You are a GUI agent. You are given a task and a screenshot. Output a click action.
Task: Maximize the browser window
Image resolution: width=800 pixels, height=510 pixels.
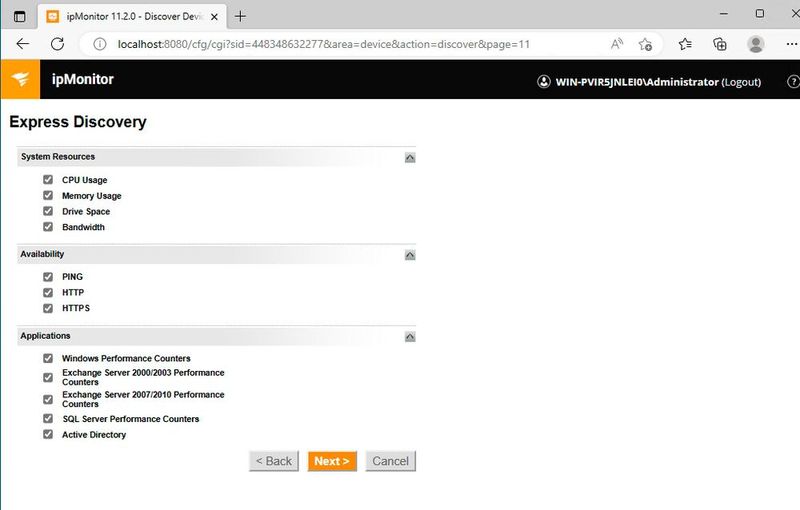[760, 14]
